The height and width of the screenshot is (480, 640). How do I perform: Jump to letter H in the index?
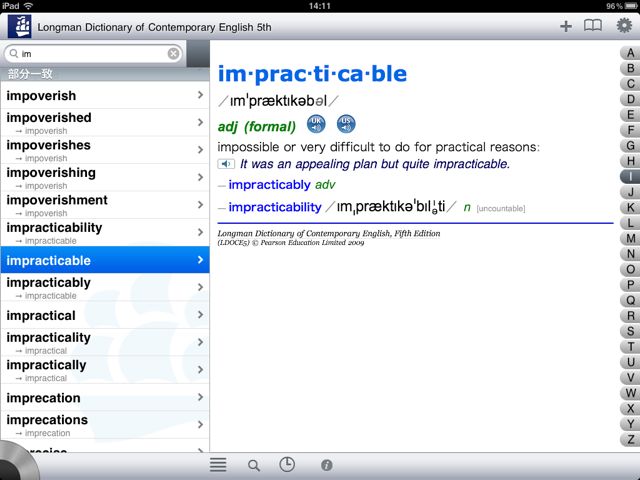630,161
